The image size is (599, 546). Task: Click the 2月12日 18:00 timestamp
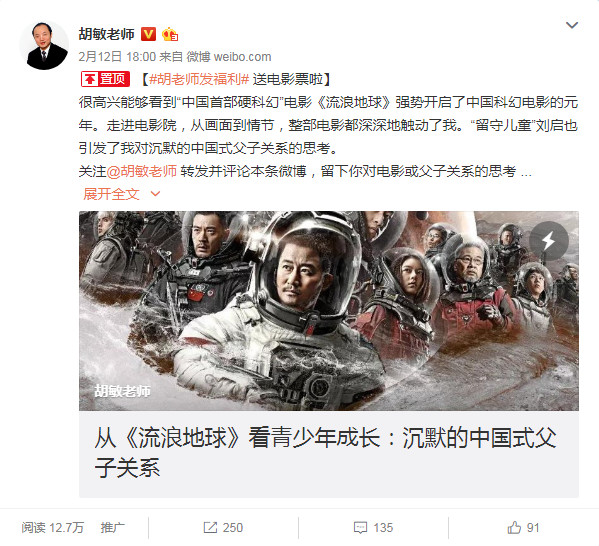coord(117,57)
